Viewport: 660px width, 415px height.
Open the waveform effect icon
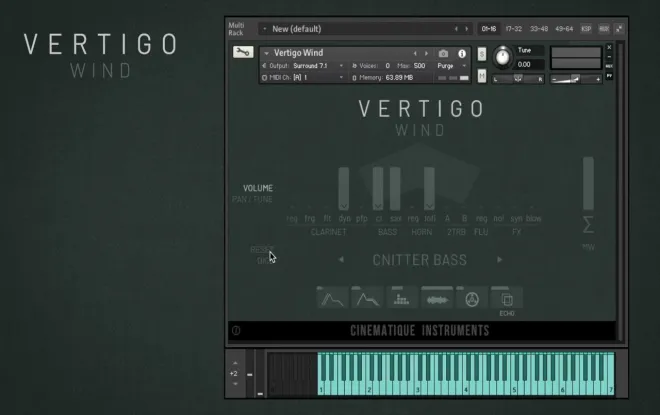coord(437,298)
